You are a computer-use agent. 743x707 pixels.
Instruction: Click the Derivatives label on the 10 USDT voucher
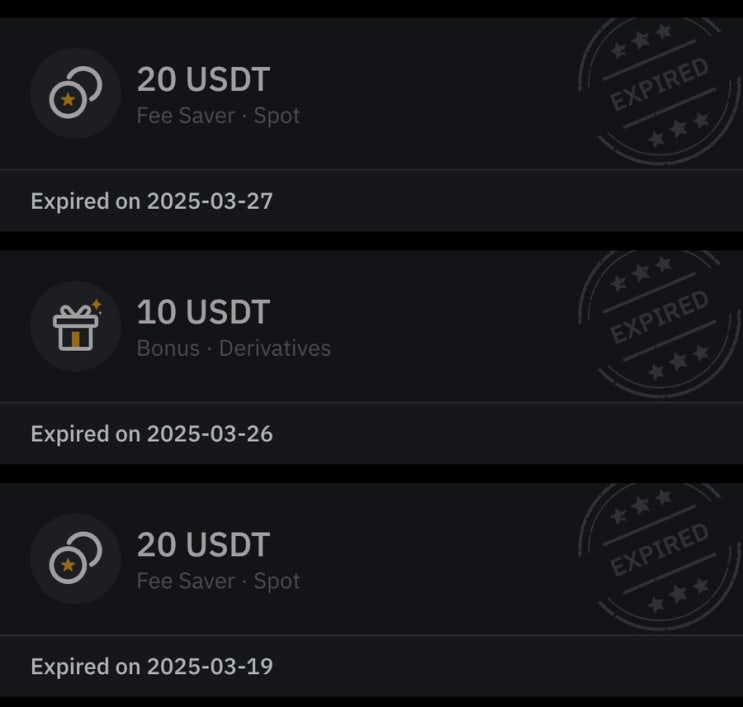click(x=275, y=349)
